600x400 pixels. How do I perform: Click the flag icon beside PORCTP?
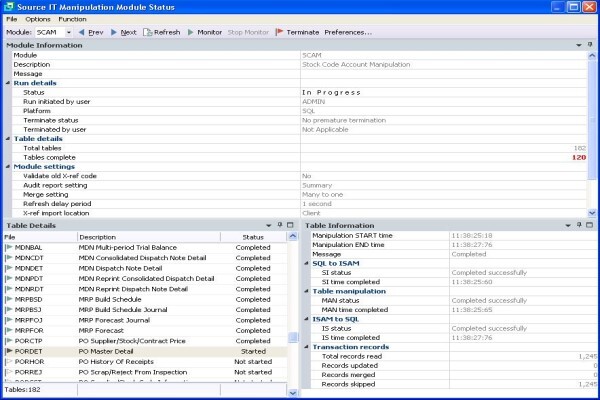point(9,341)
